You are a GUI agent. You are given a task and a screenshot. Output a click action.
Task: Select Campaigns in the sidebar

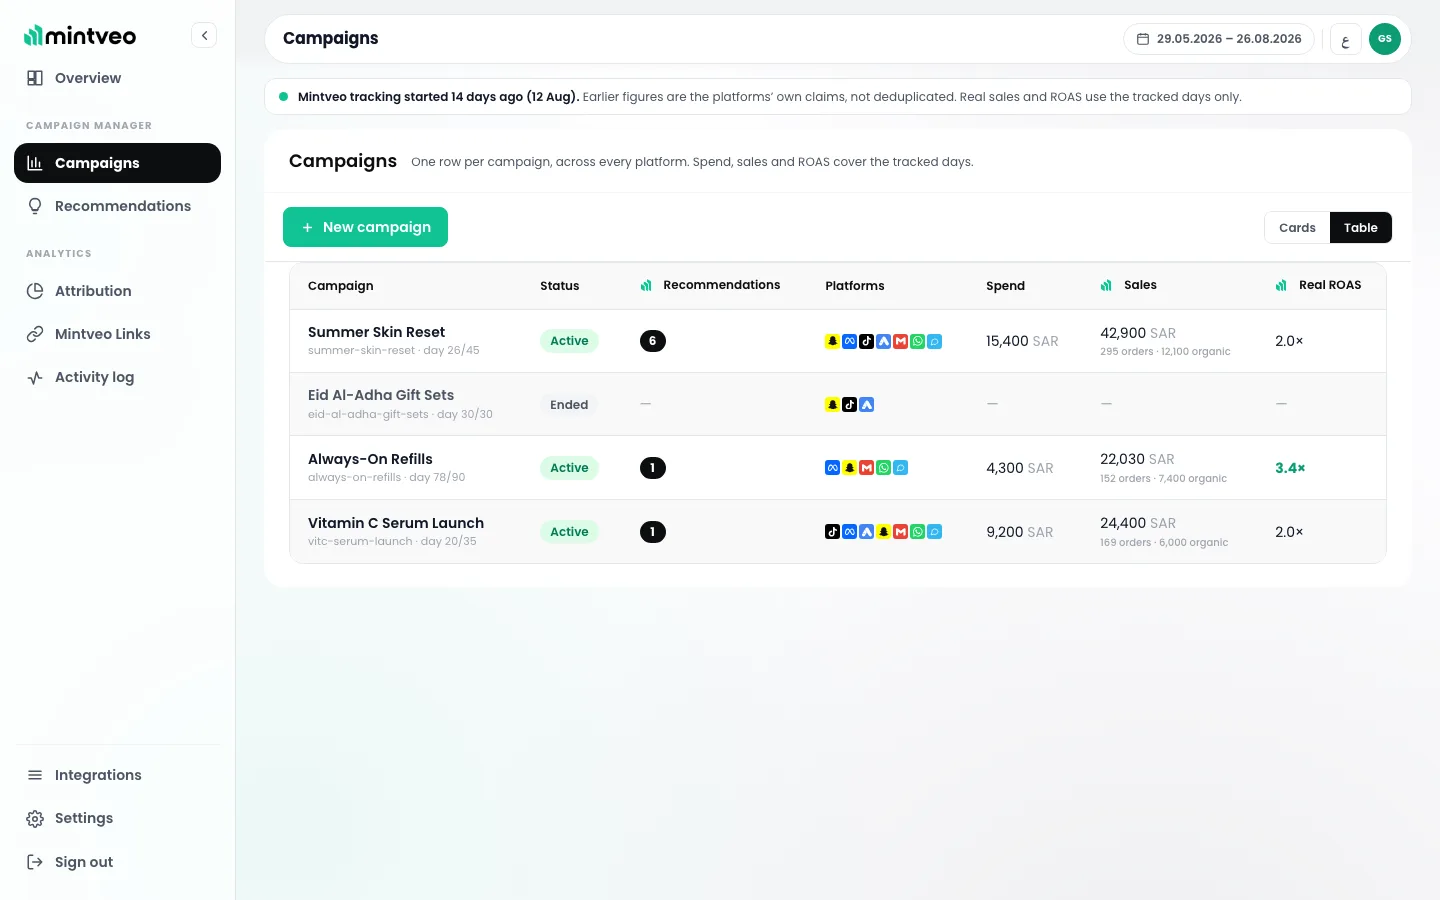pos(117,163)
